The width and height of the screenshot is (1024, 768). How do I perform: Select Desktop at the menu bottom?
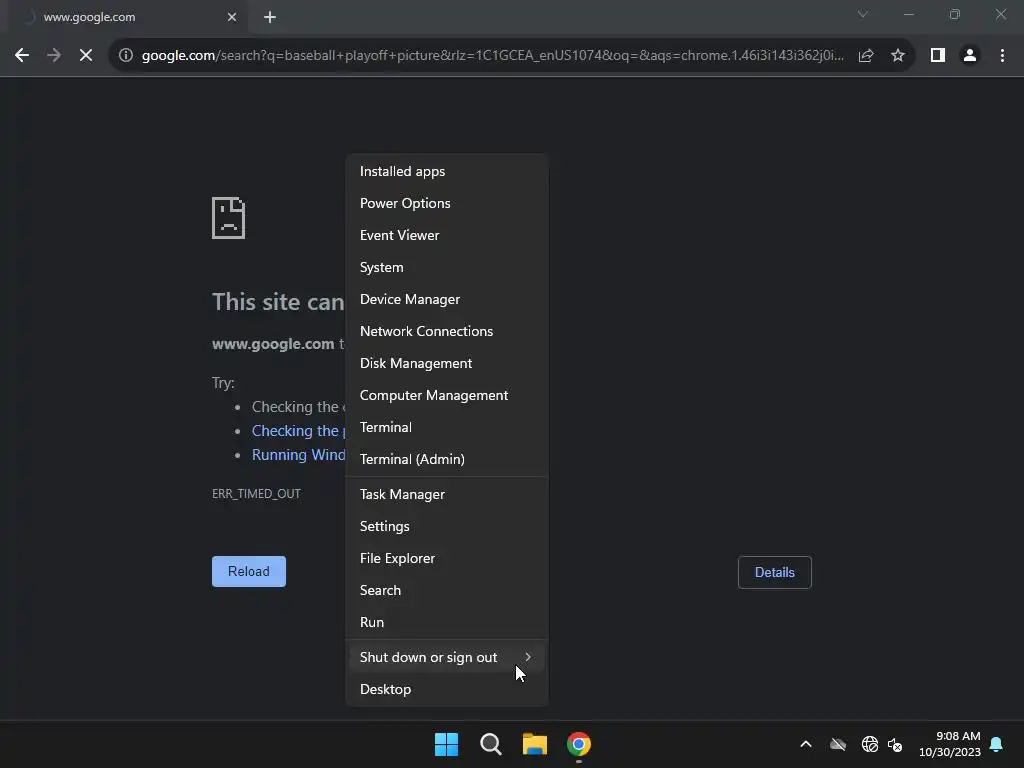[x=447, y=690]
